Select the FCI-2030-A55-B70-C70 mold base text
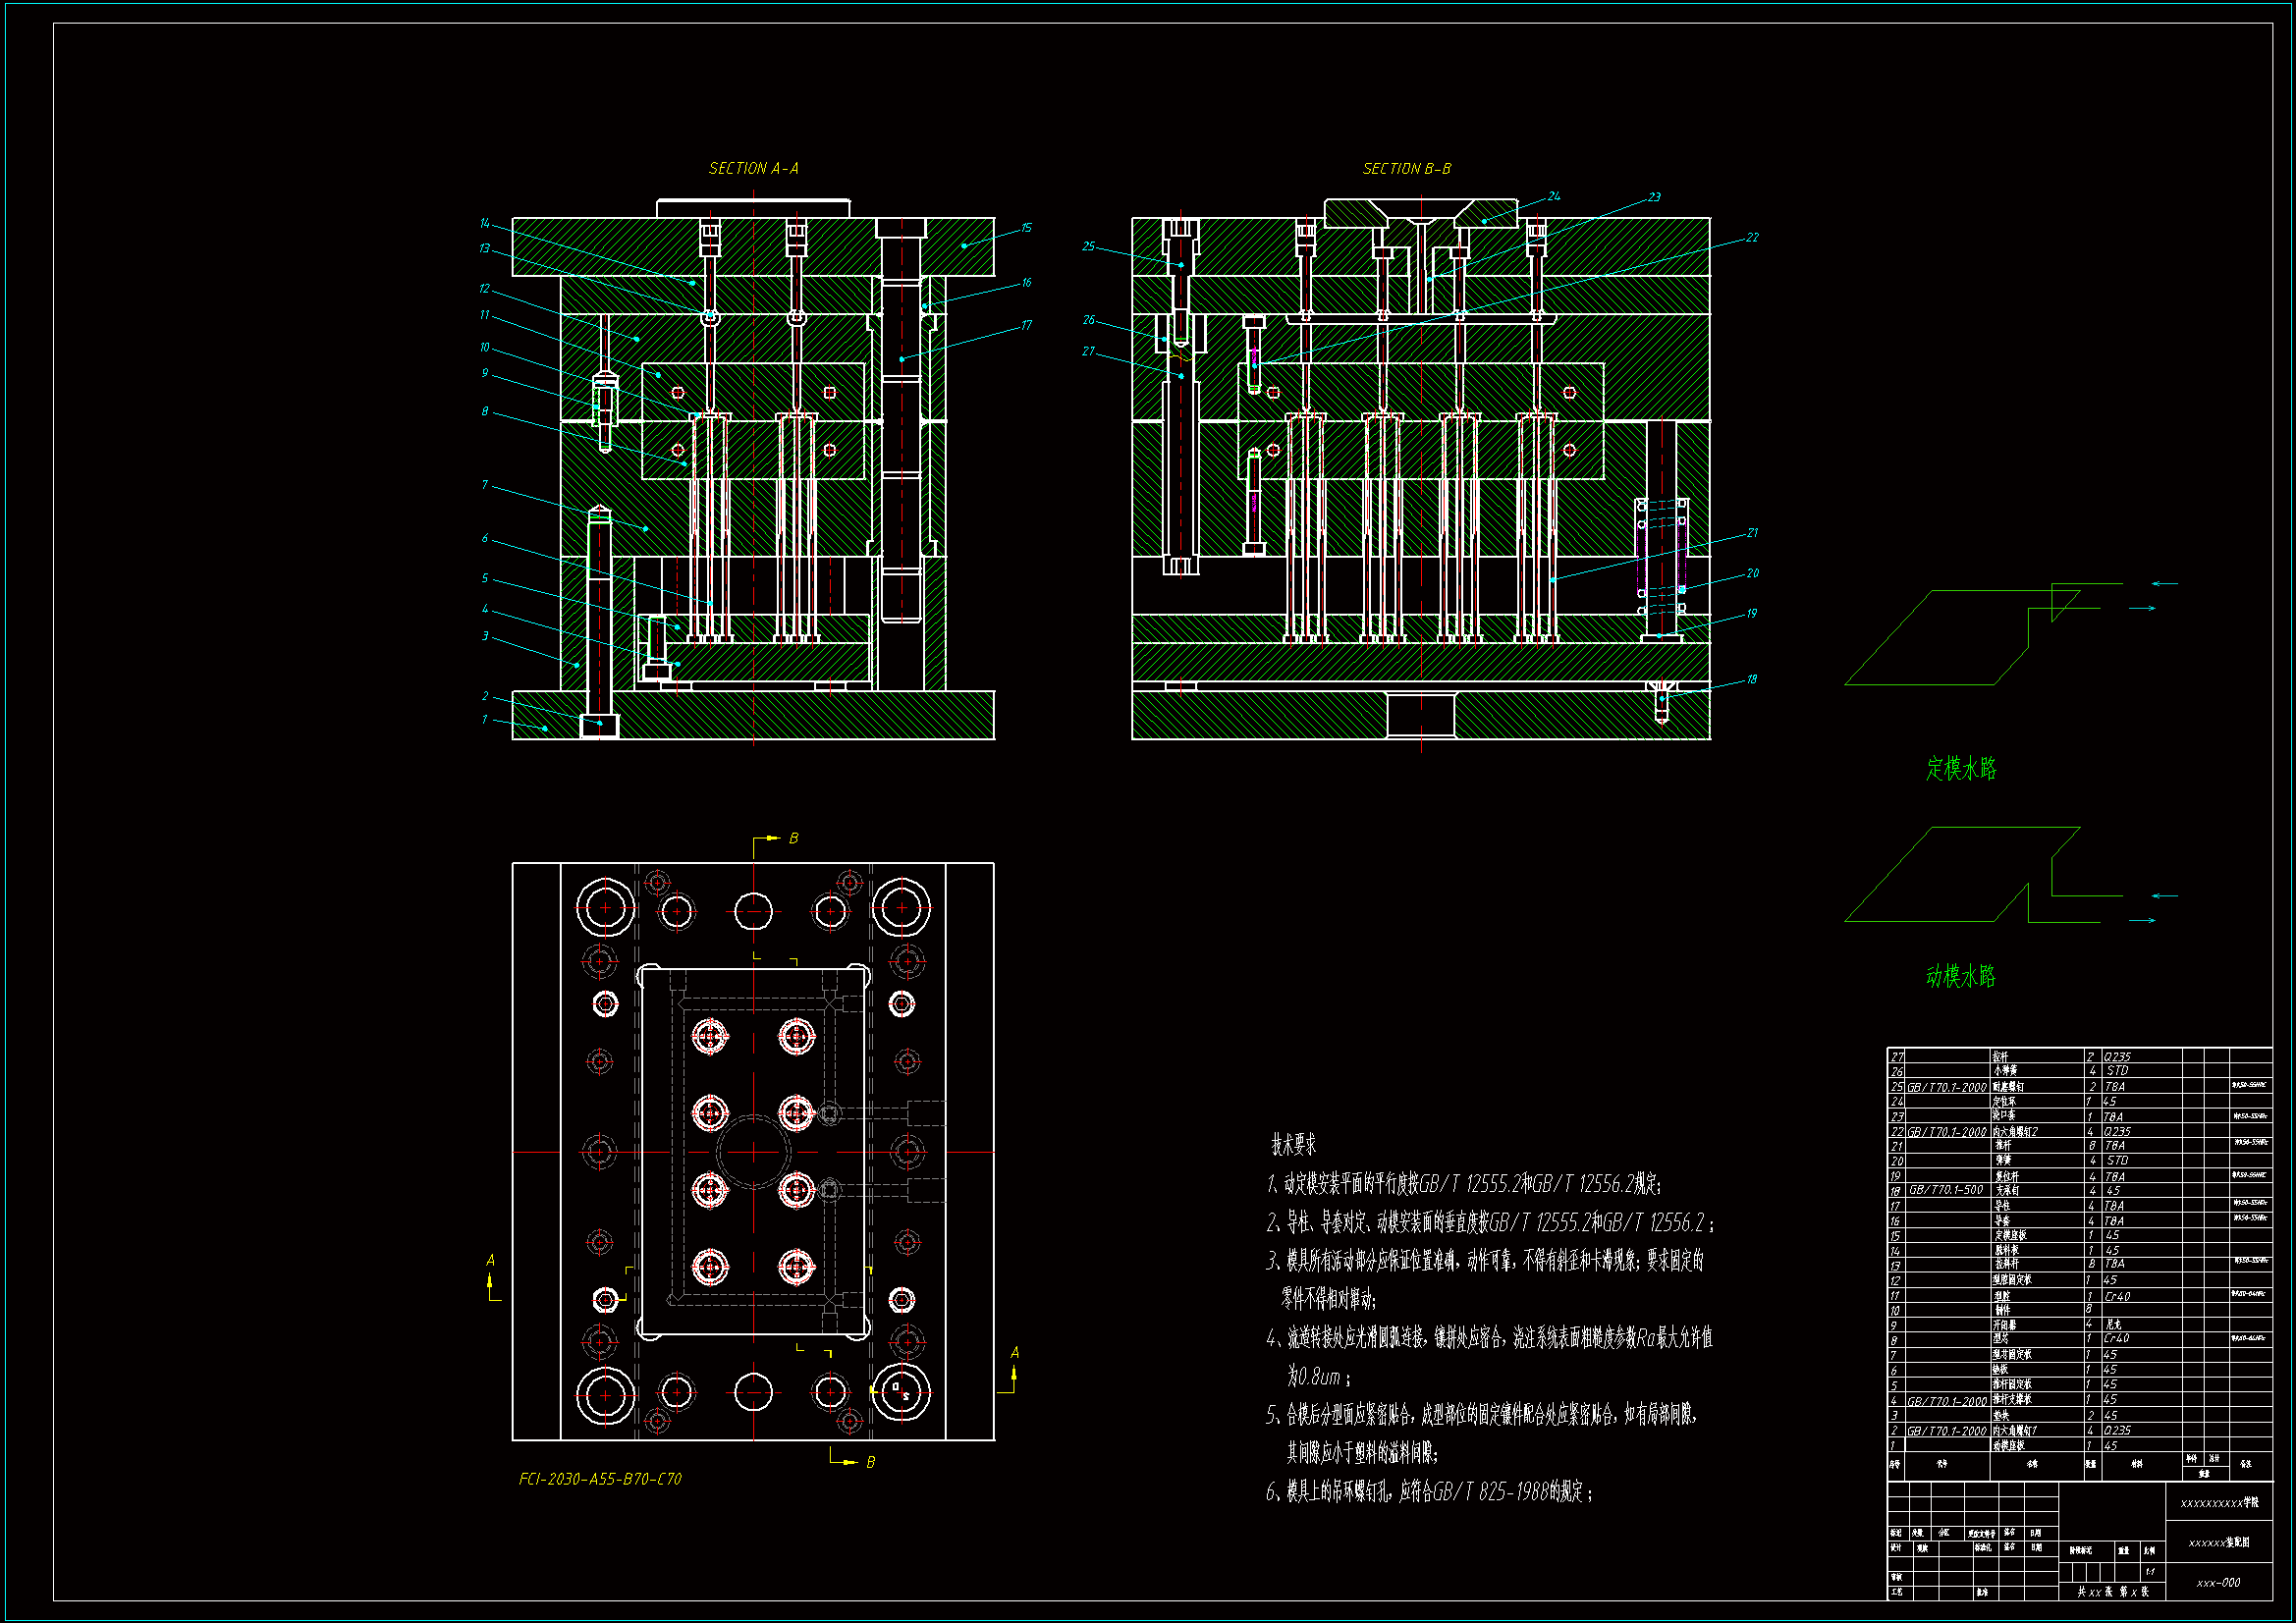 [x=600, y=1479]
